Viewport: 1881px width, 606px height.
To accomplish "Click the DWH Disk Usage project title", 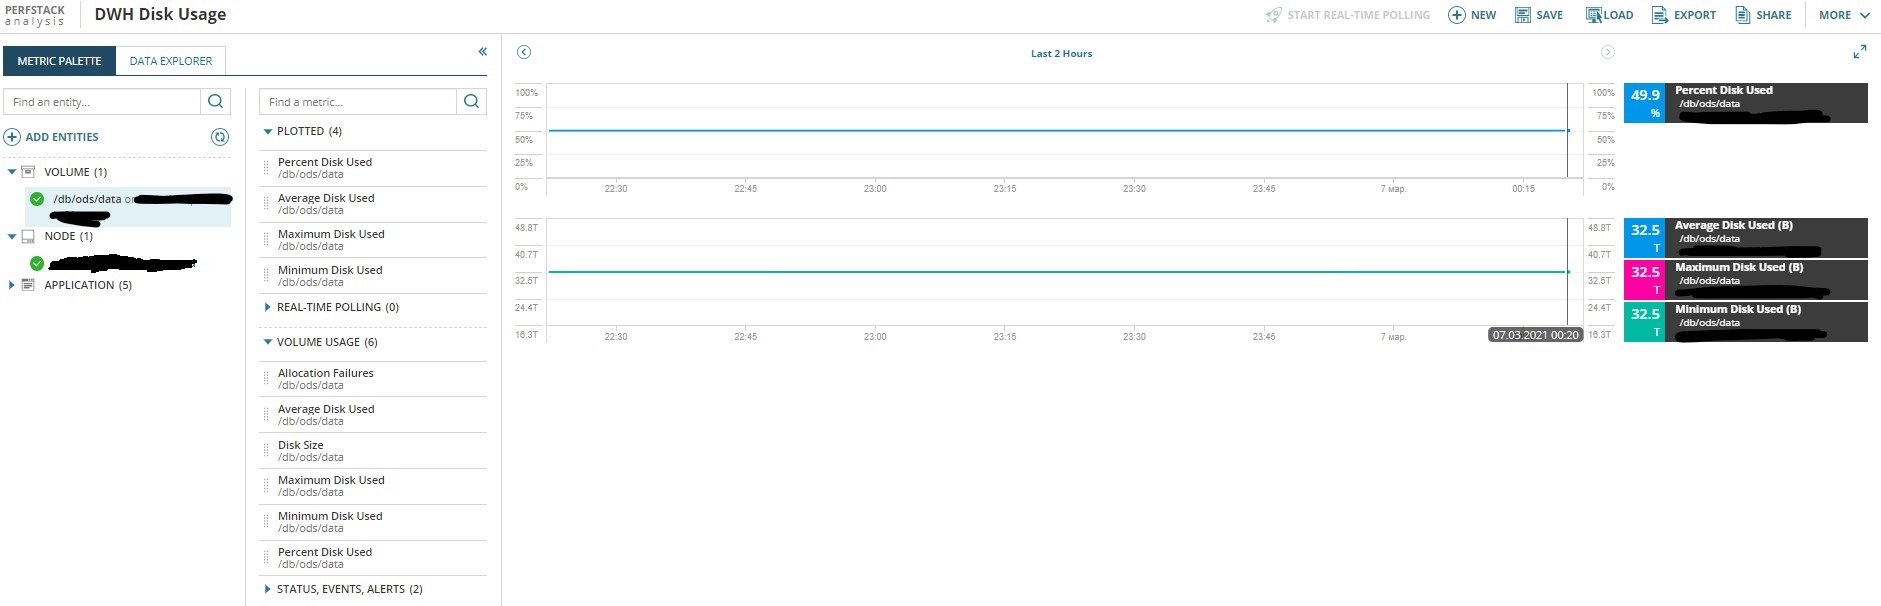I will click(160, 14).
